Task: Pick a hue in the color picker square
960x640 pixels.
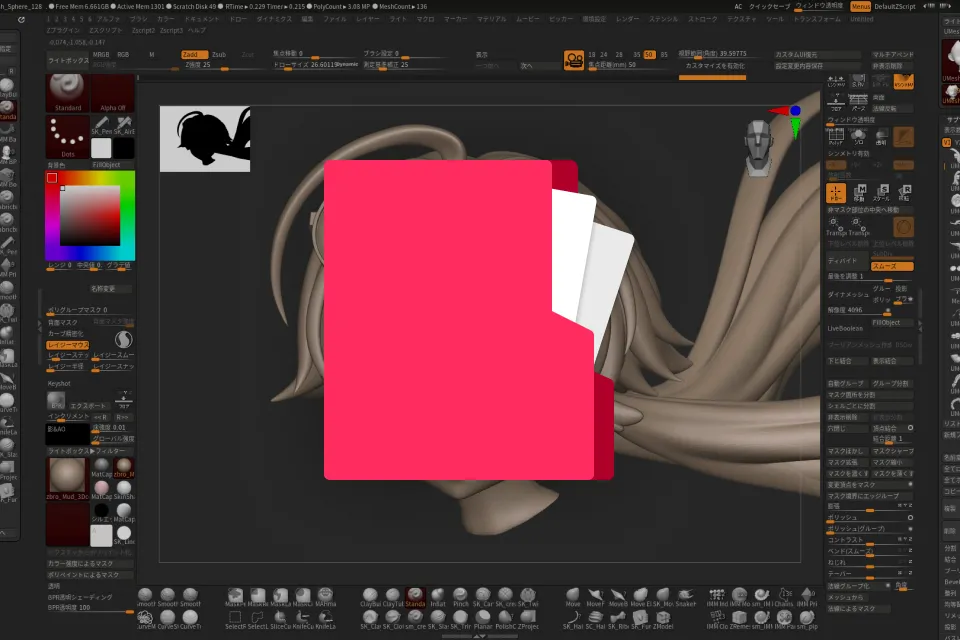Action: click(90, 216)
